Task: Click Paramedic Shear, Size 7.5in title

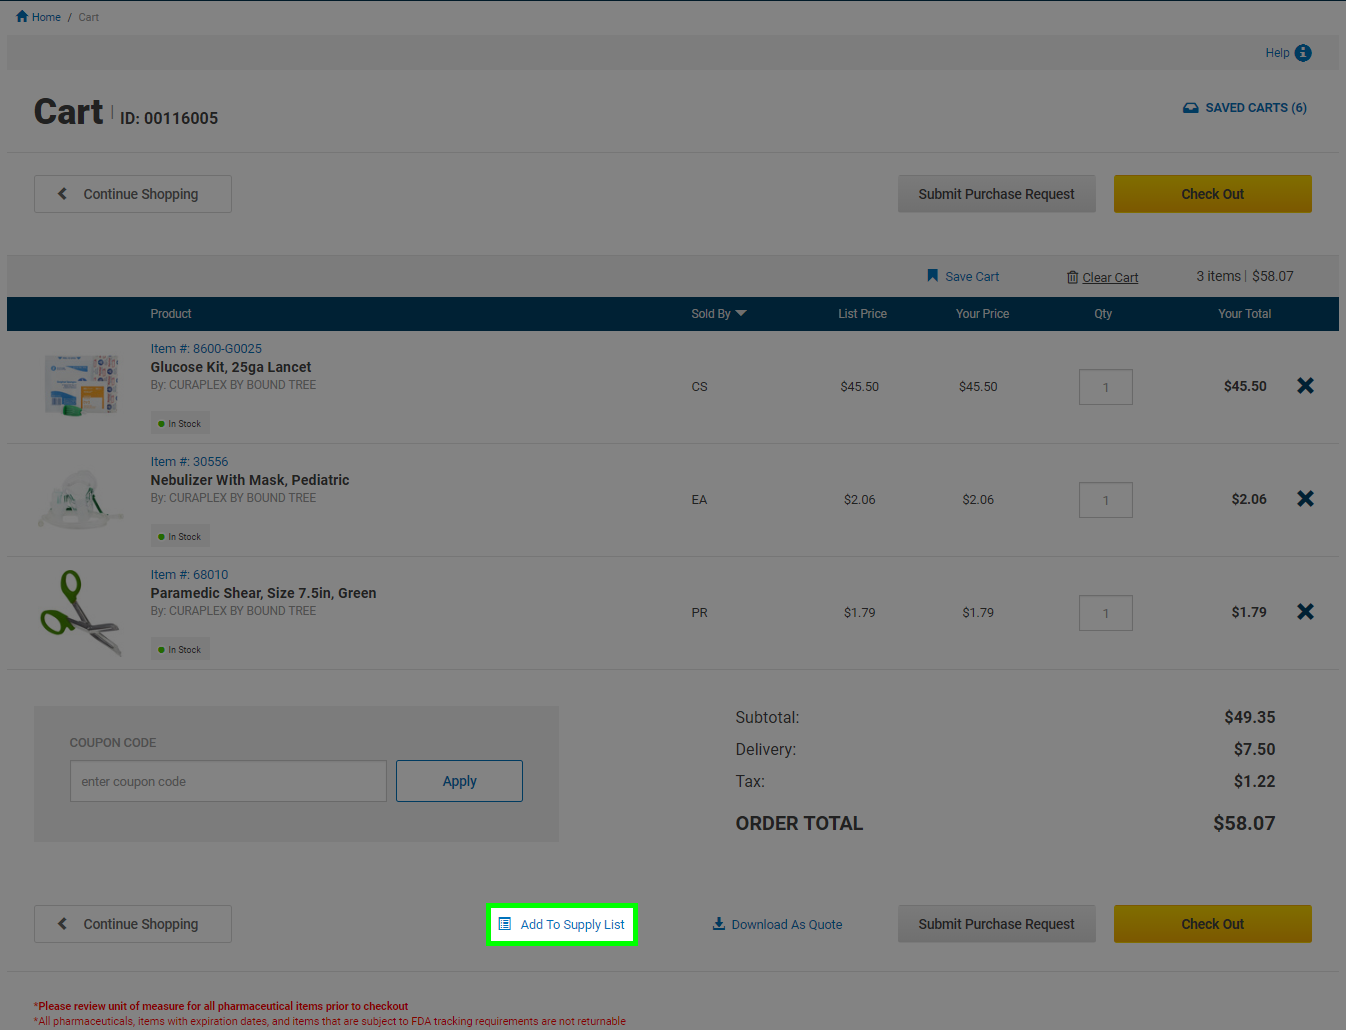Action: 263,593
